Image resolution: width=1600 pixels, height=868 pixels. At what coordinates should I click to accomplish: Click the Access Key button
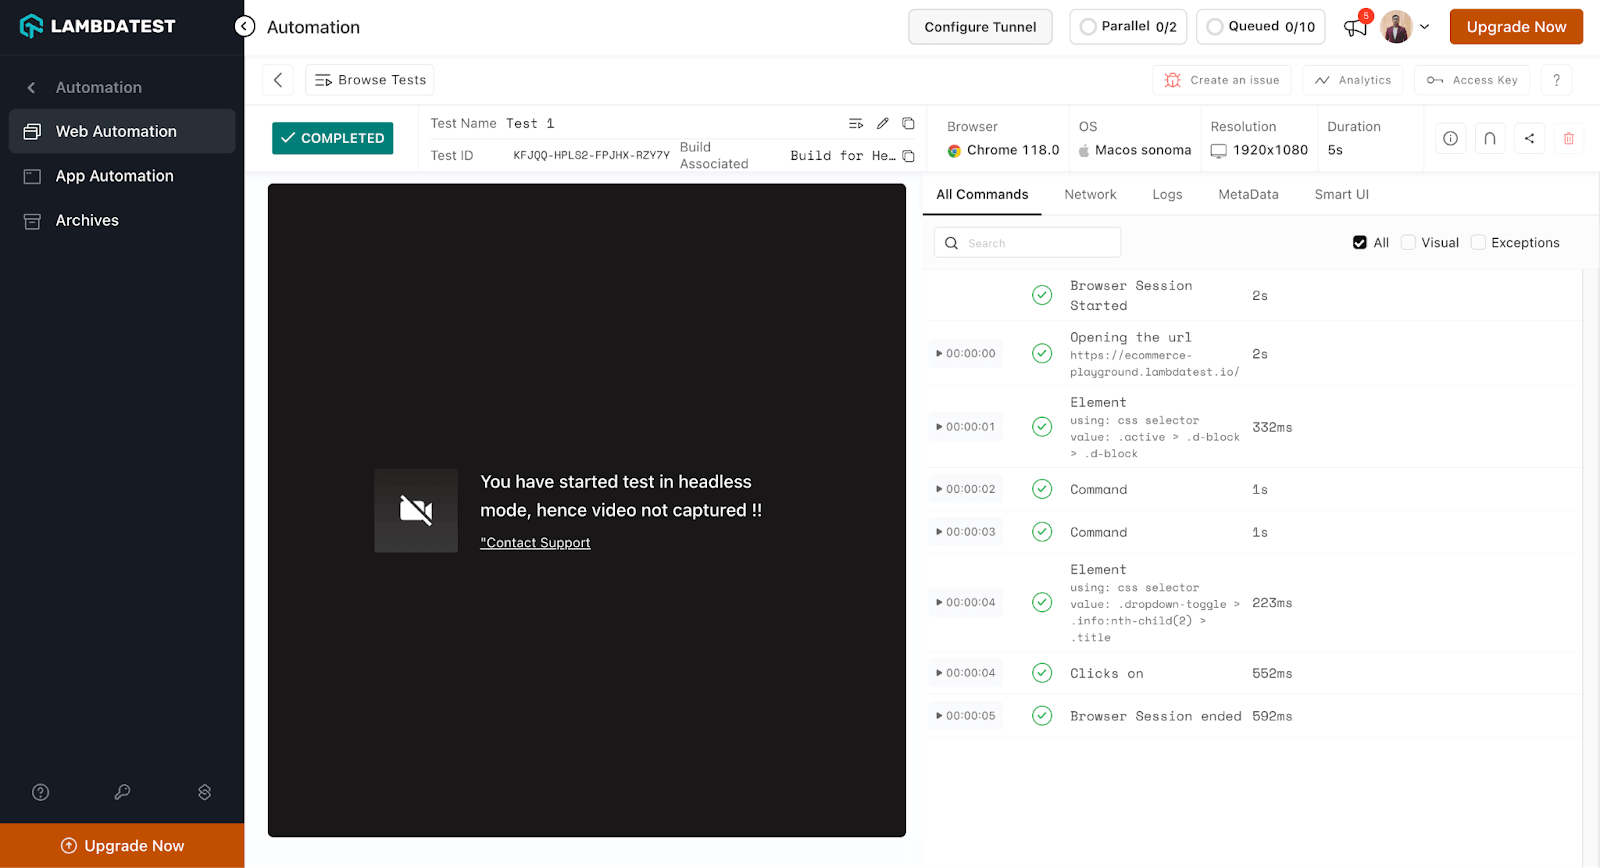pyautogui.click(x=1472, y=80)
